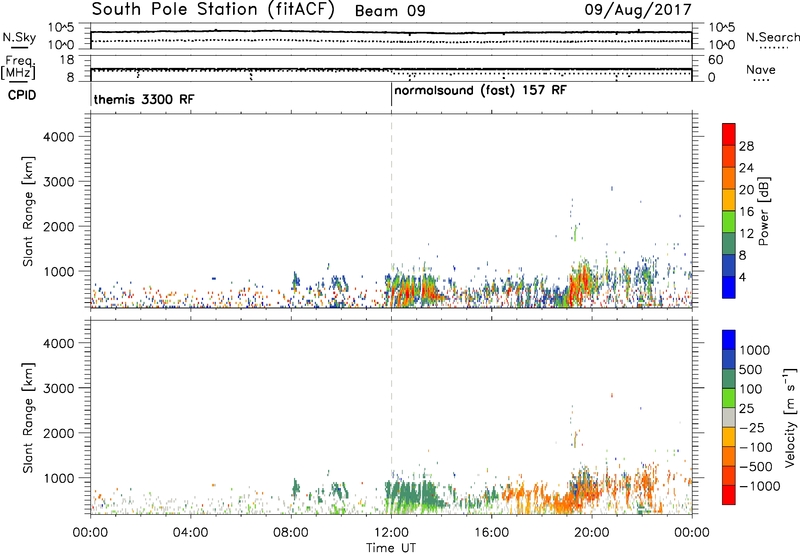Pick the grey -25 to 25 velocity segment
The height and width of the screenshot is (554, 800).
point(729,417)
